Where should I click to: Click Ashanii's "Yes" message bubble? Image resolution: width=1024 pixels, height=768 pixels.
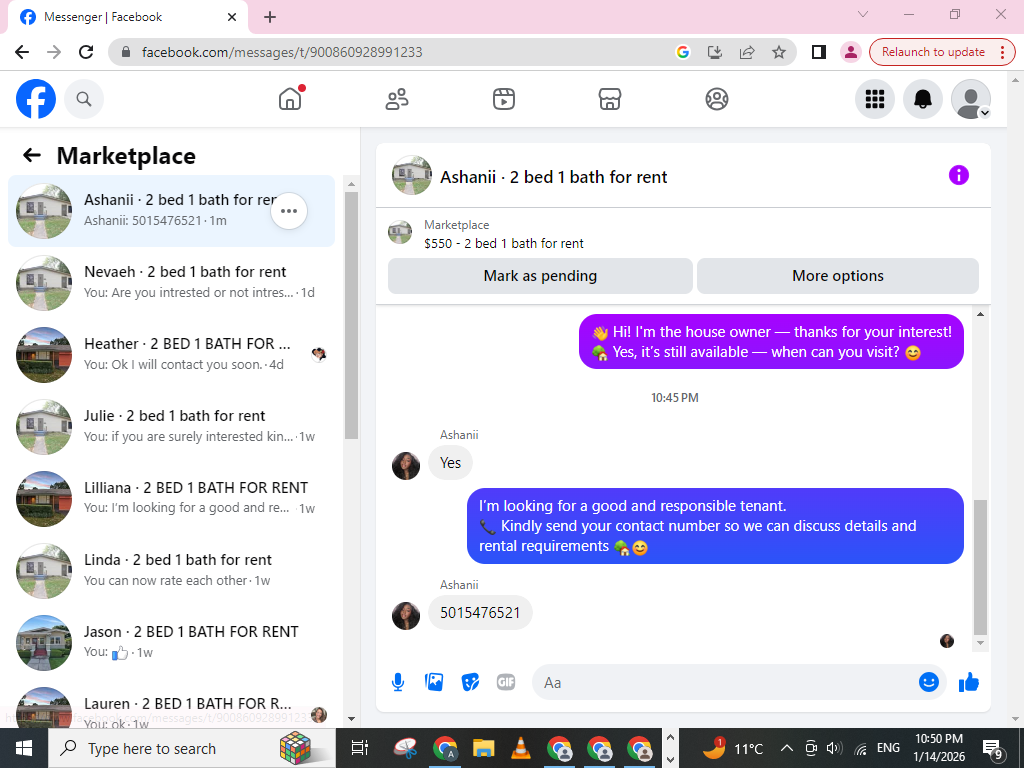[x=451, y=462]
